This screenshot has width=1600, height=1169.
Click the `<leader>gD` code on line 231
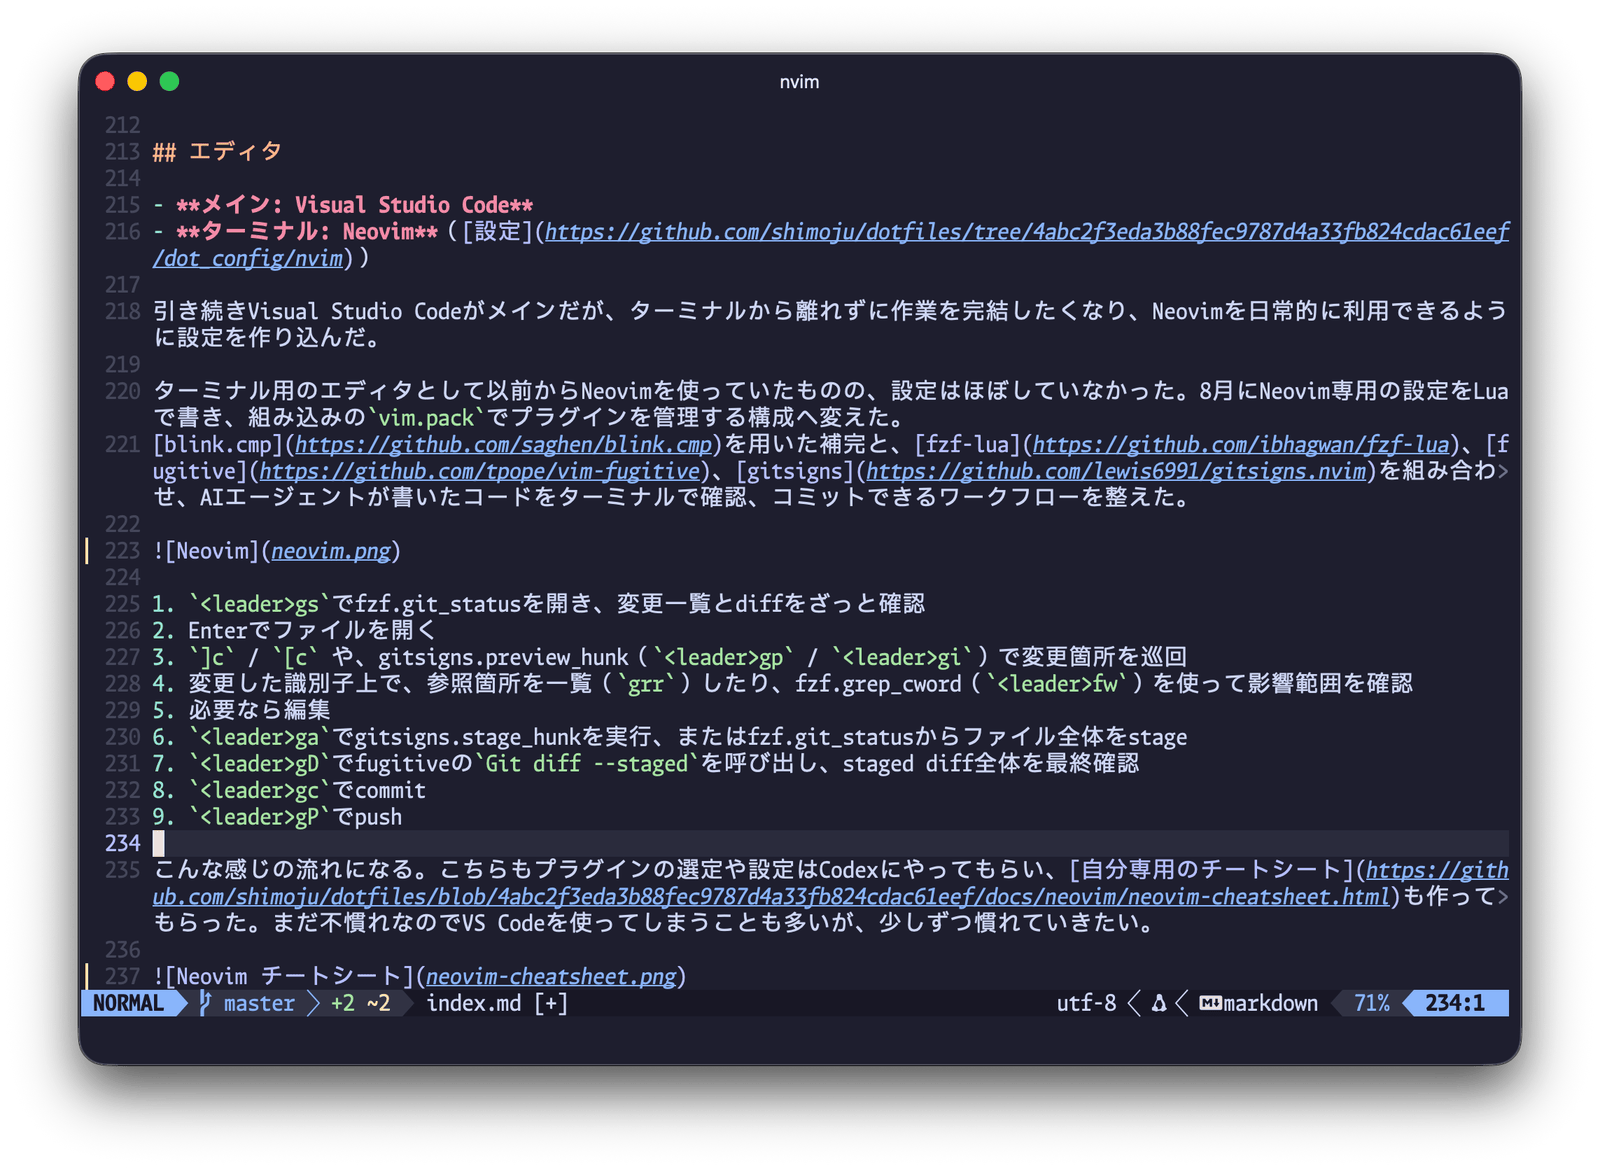(259, 764)
